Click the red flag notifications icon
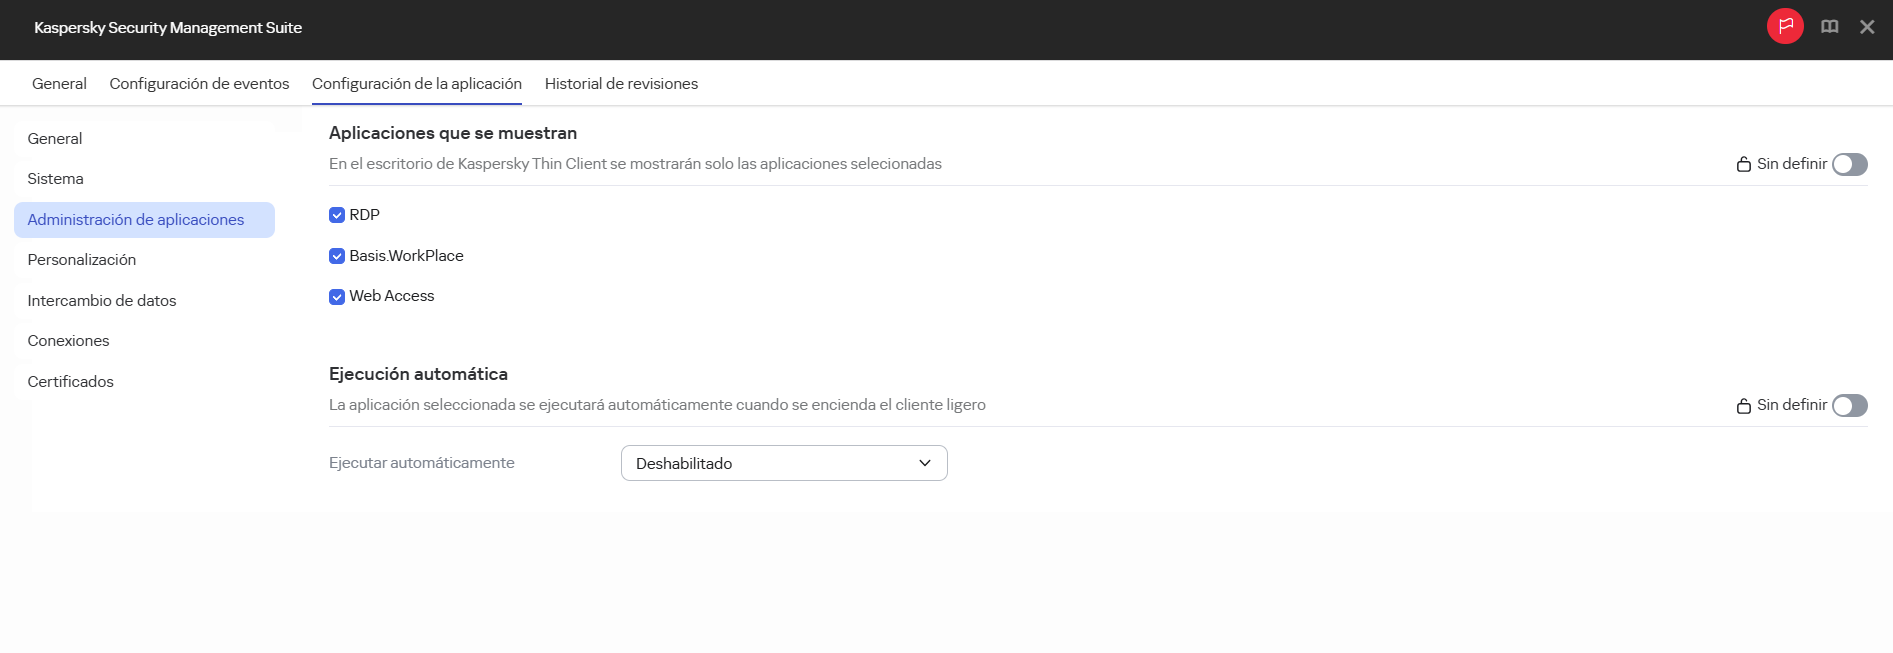The width and height of the screenshot is (1893, 653). pos(1785,26)
